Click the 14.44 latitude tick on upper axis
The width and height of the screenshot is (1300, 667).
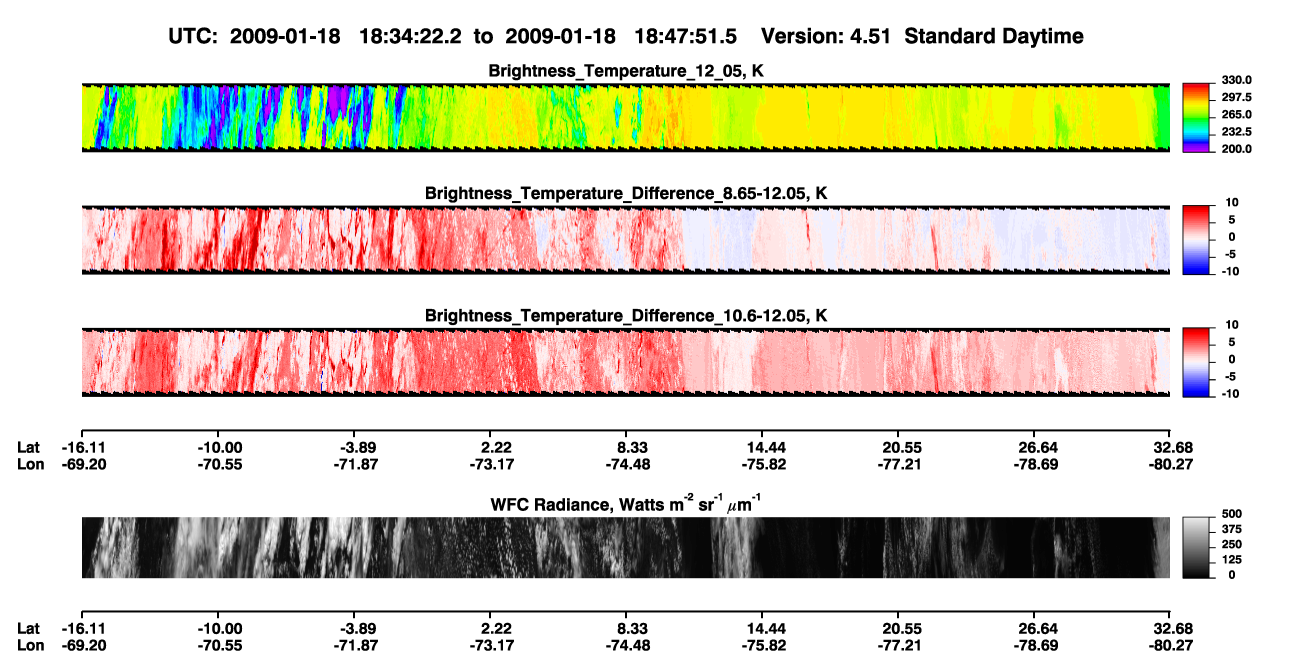pos(762,447)
